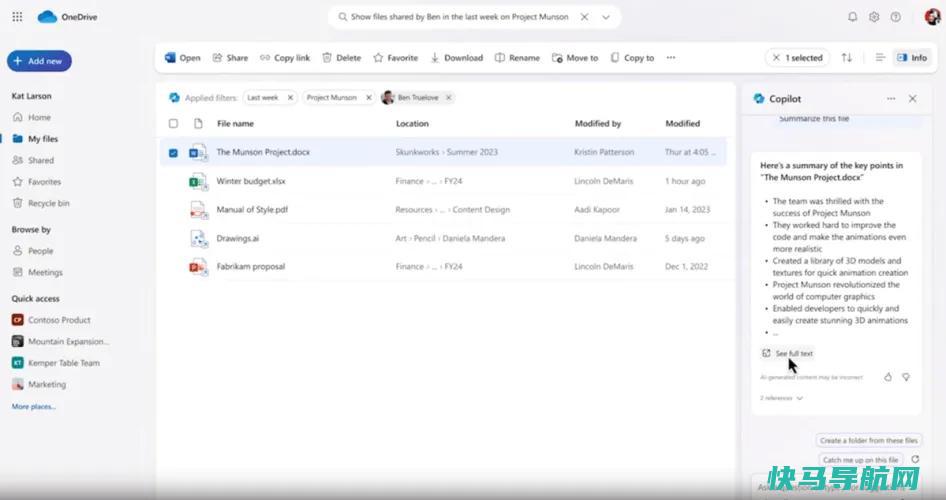Image resolution: width=946 pixels, height=500 pixels.
Task: Rename the selected file
Action: pos(517,58)
